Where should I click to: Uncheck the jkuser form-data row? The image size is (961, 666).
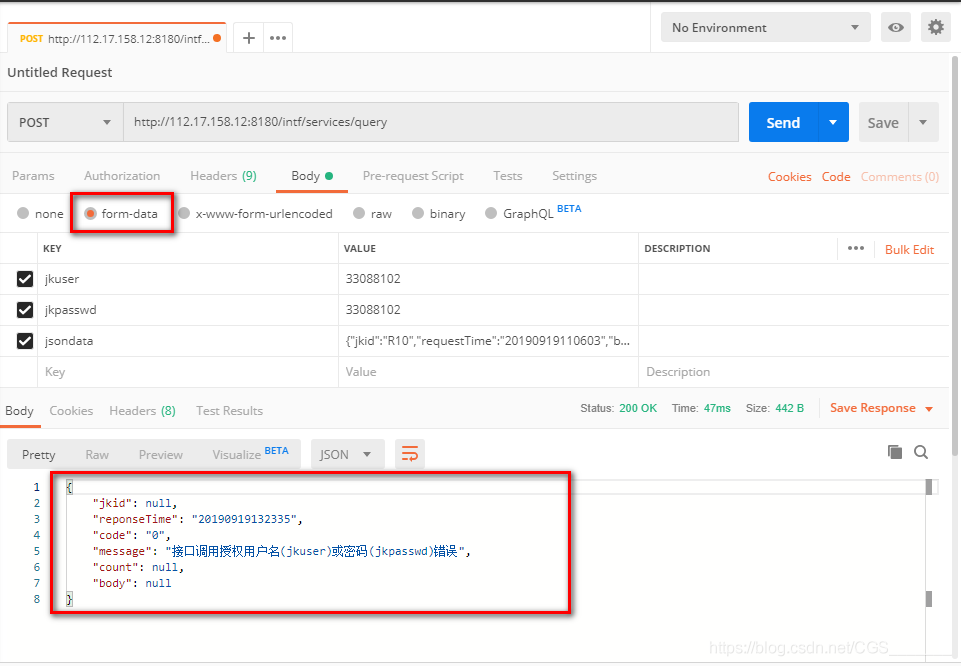coord(24,279)
